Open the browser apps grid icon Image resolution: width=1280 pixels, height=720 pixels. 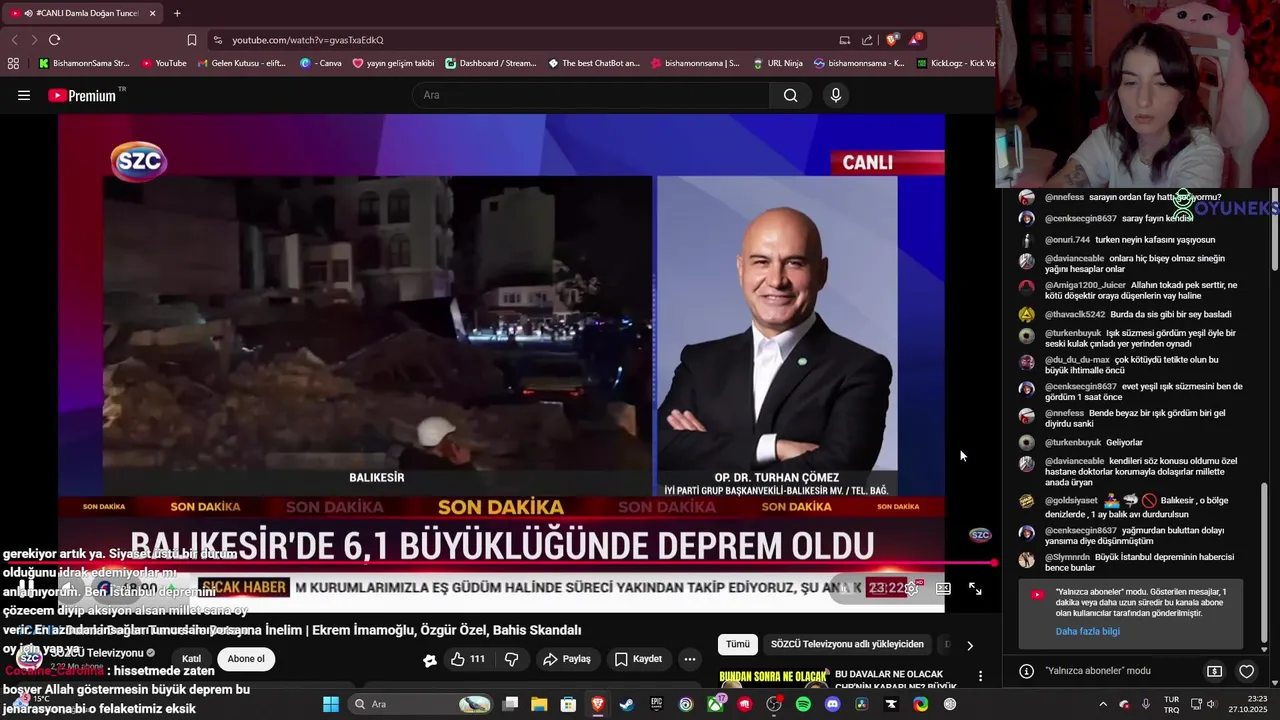coord(13,63)
